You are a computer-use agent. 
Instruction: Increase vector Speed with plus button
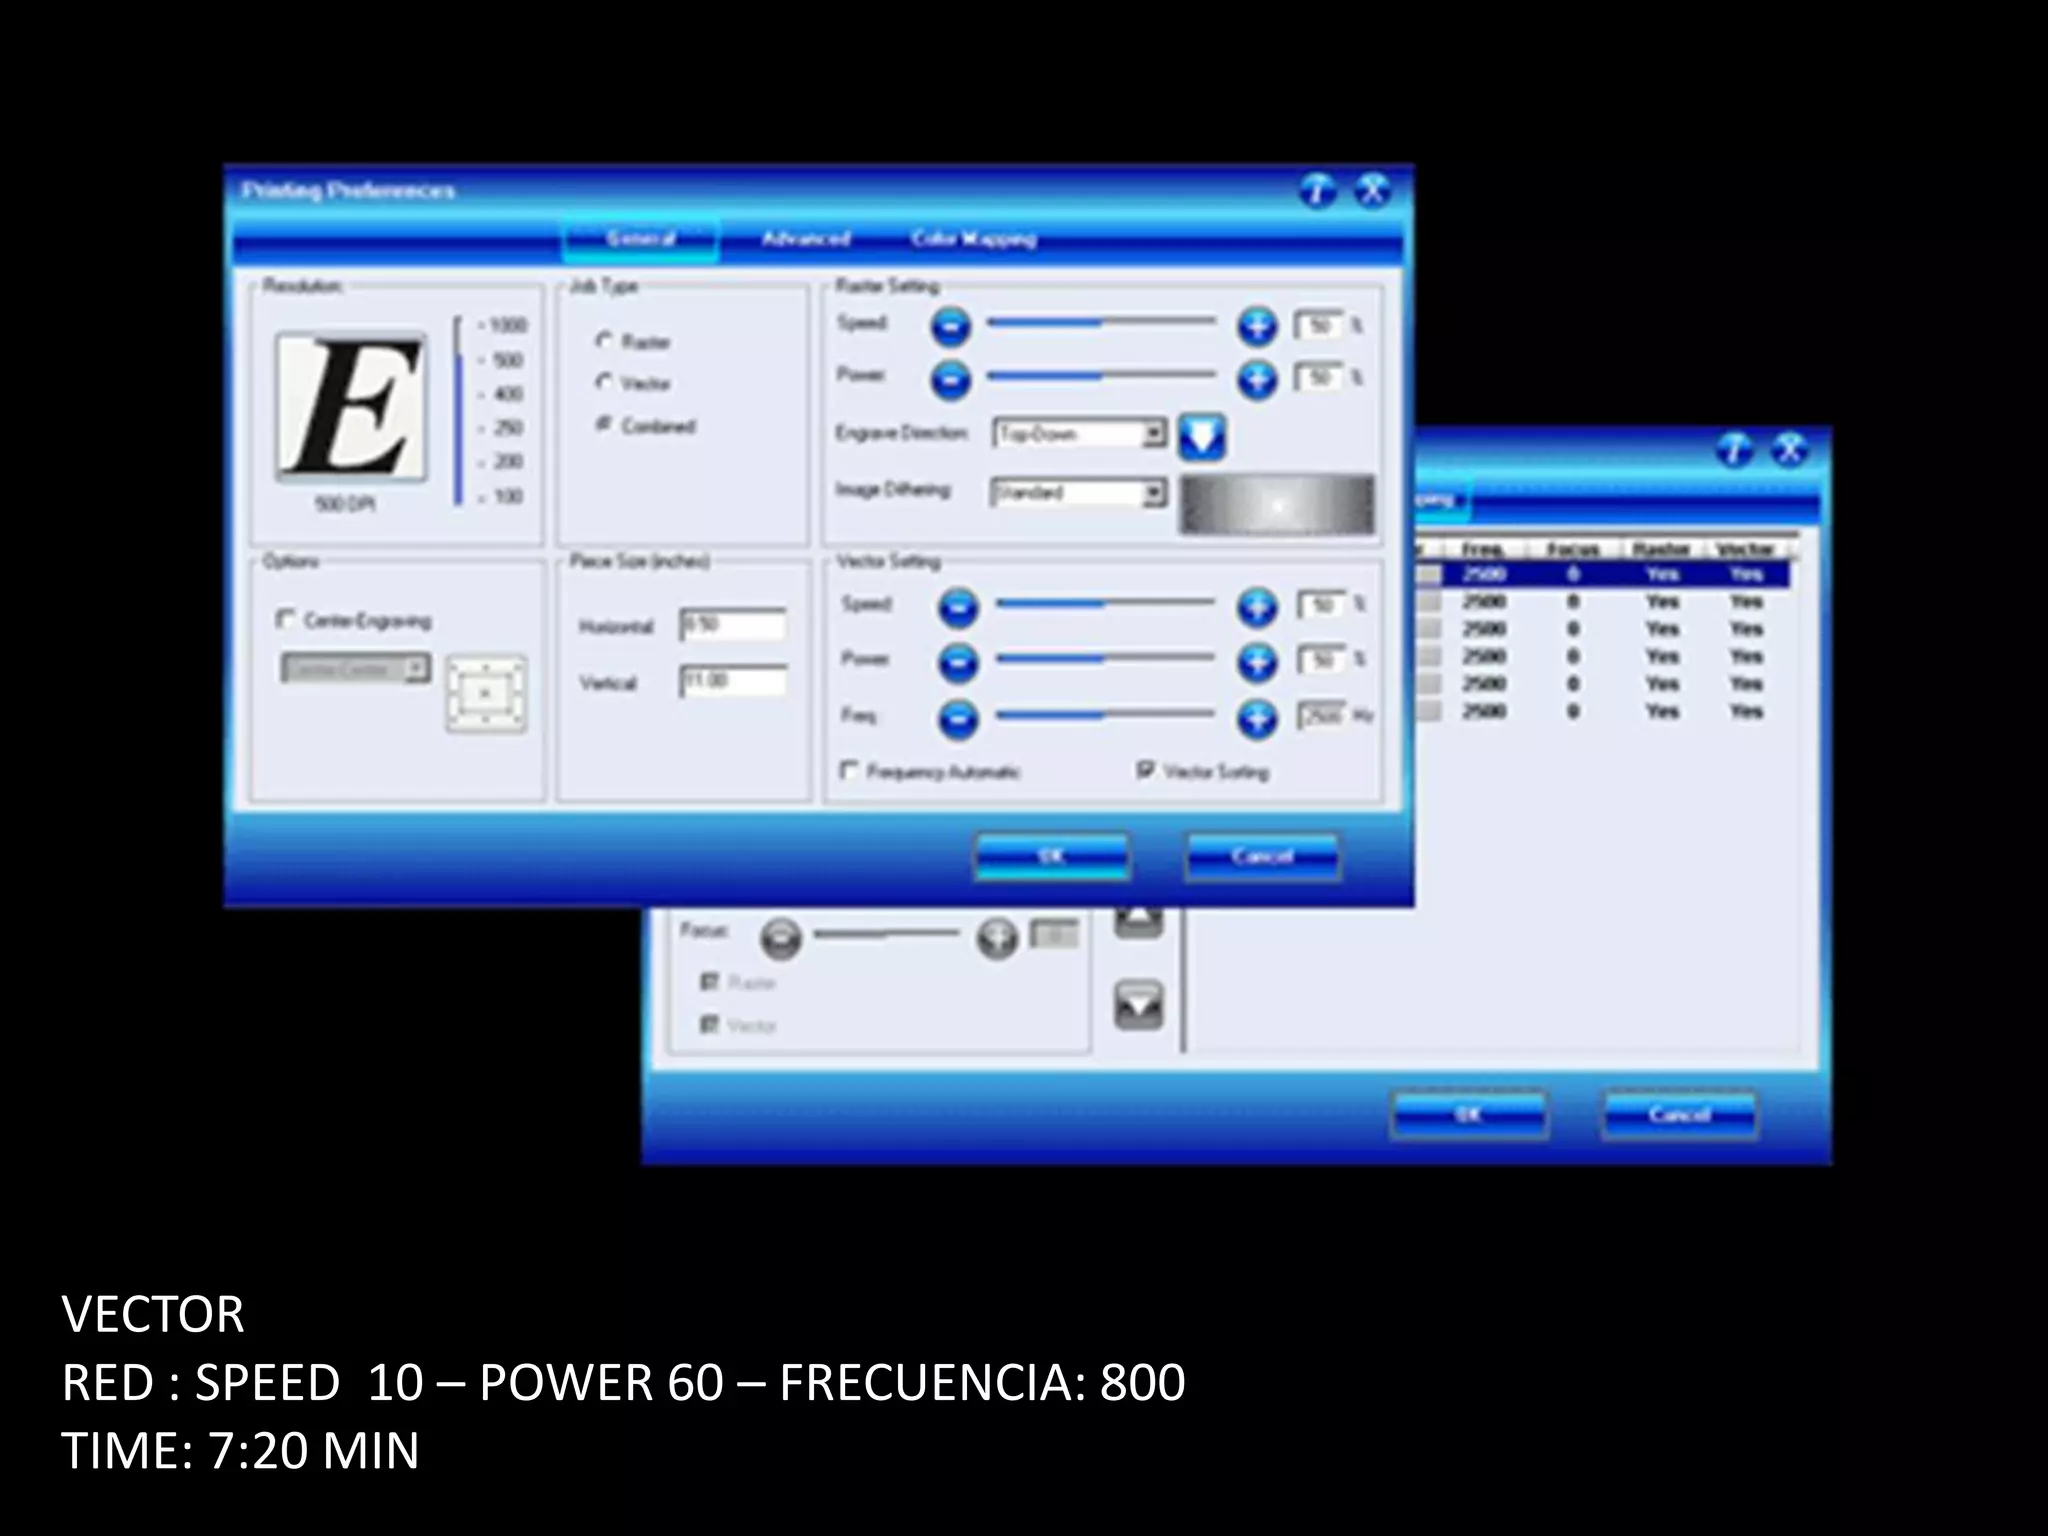pyautogui.click(x=1257, y=608)
